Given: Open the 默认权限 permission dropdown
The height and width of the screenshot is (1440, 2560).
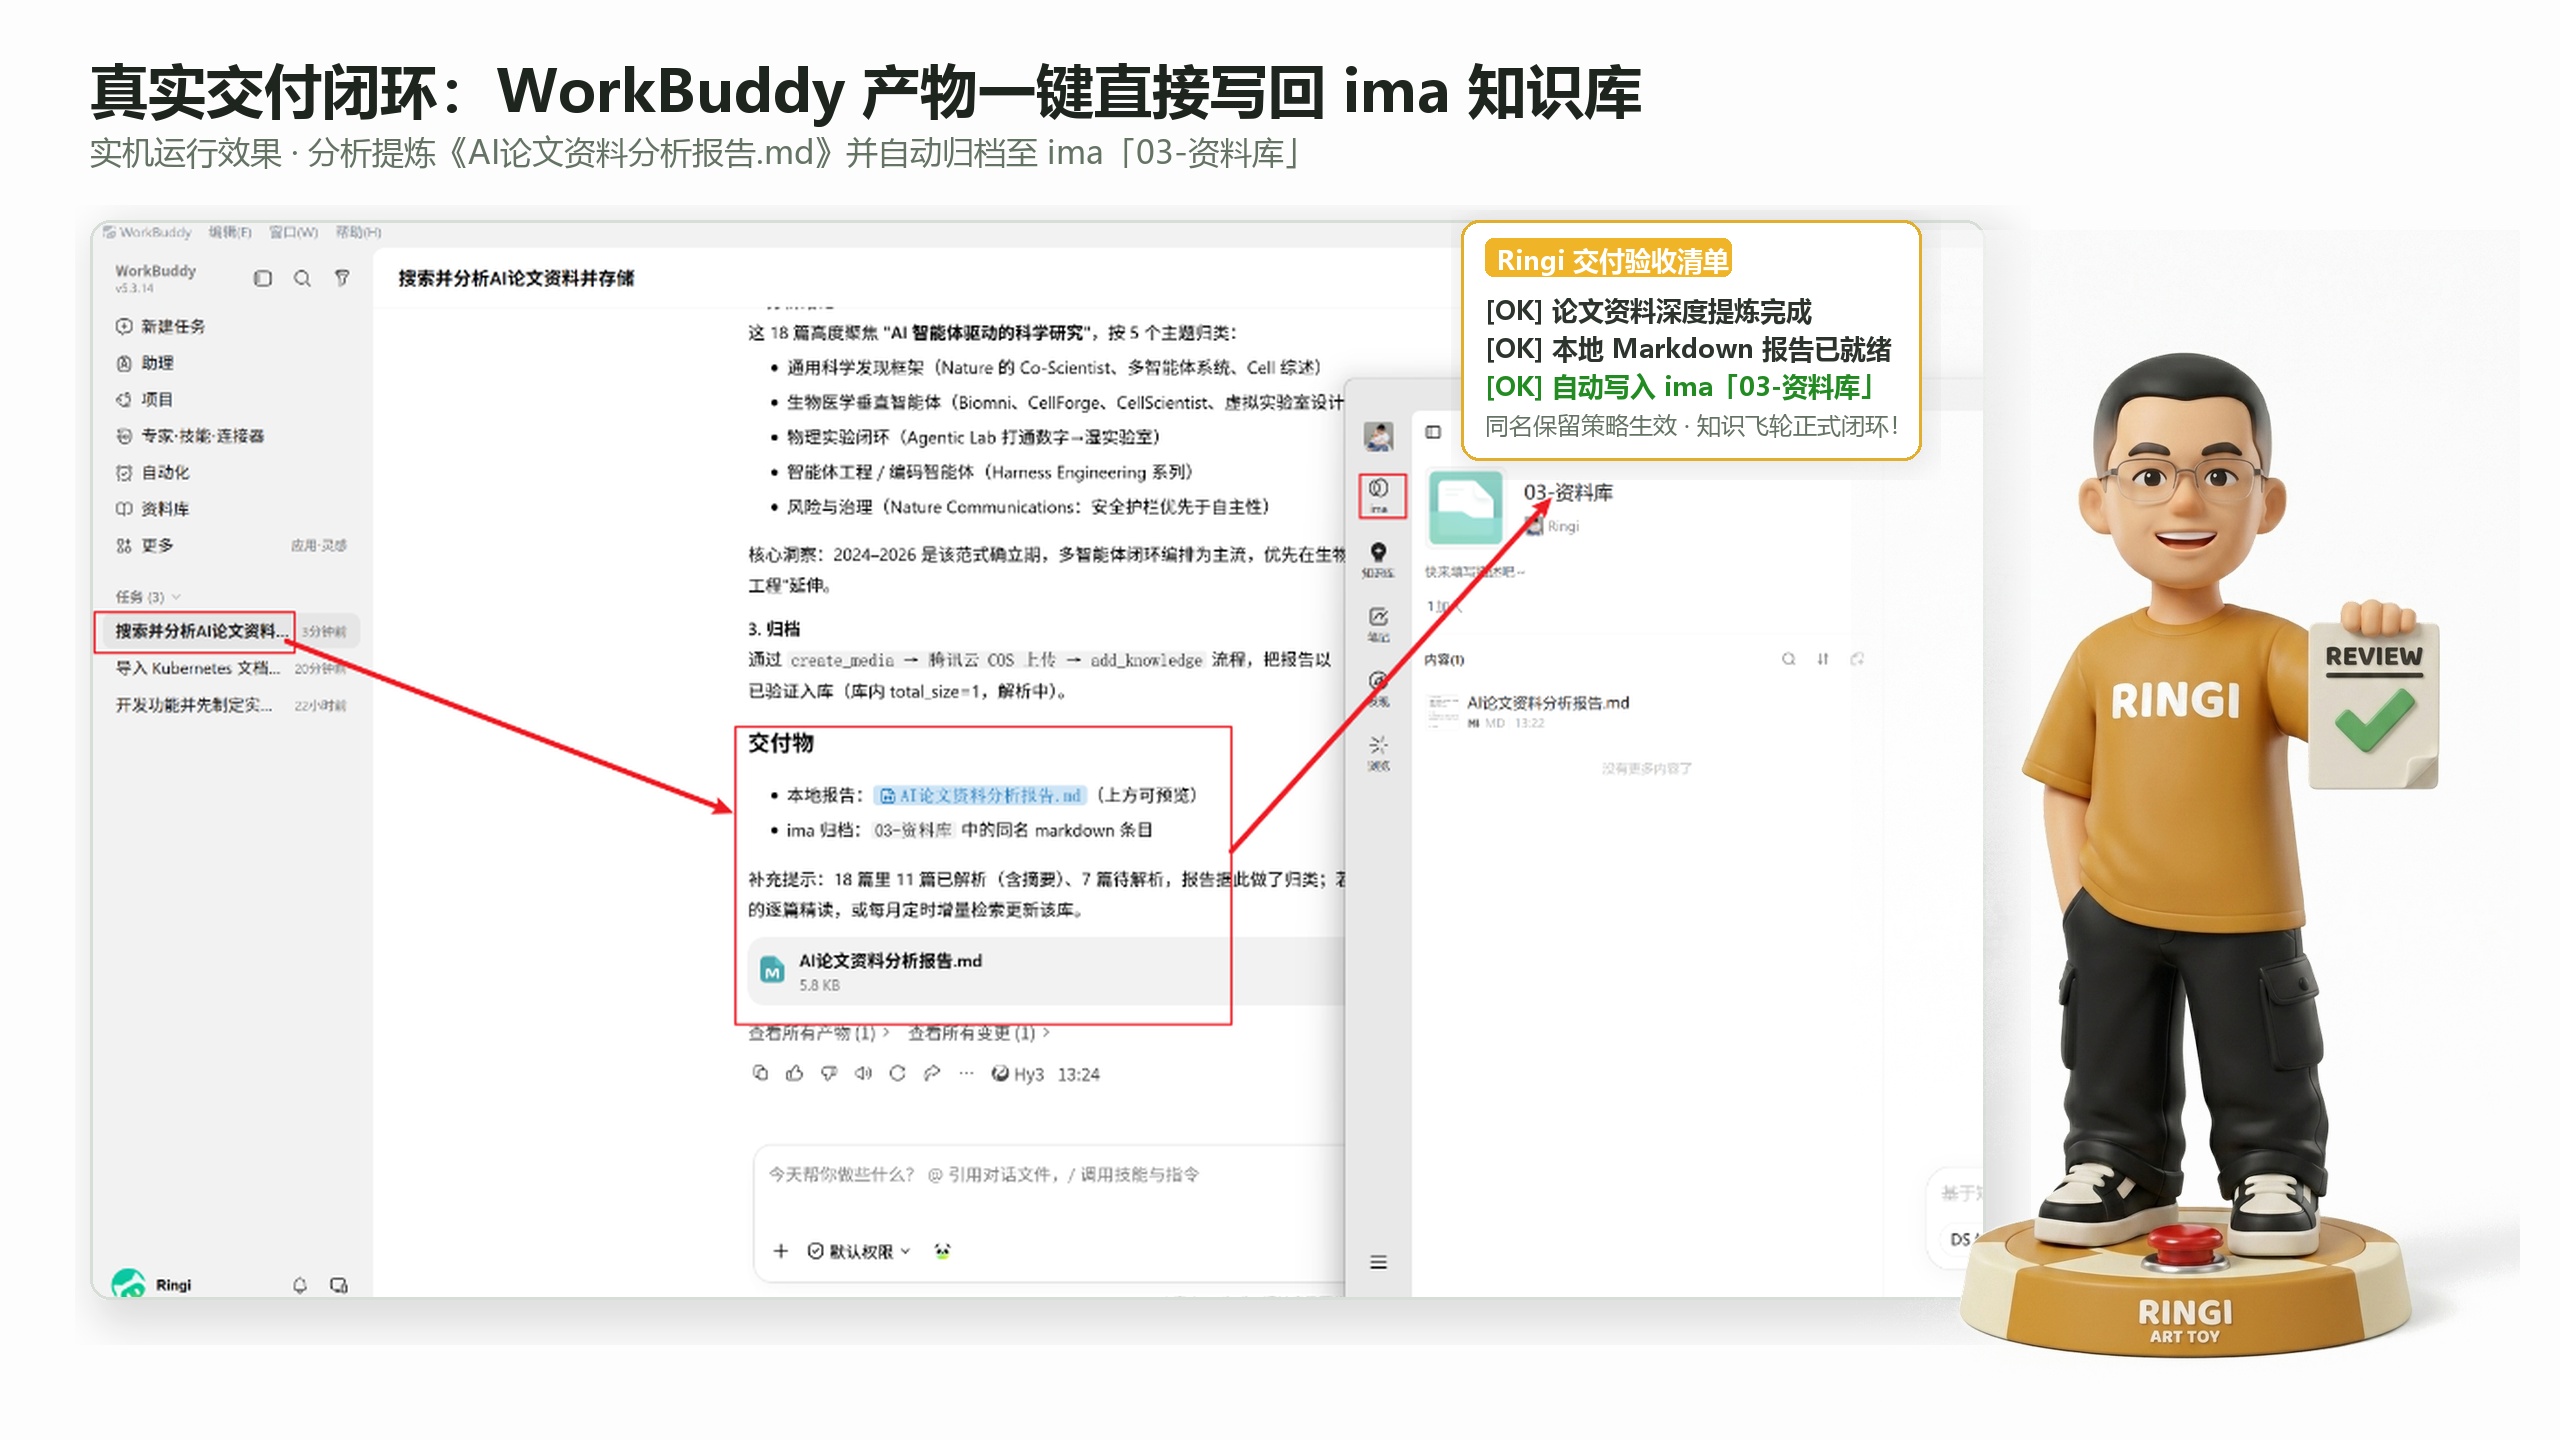Looking at the screenshot, I should pos(859,1251).
